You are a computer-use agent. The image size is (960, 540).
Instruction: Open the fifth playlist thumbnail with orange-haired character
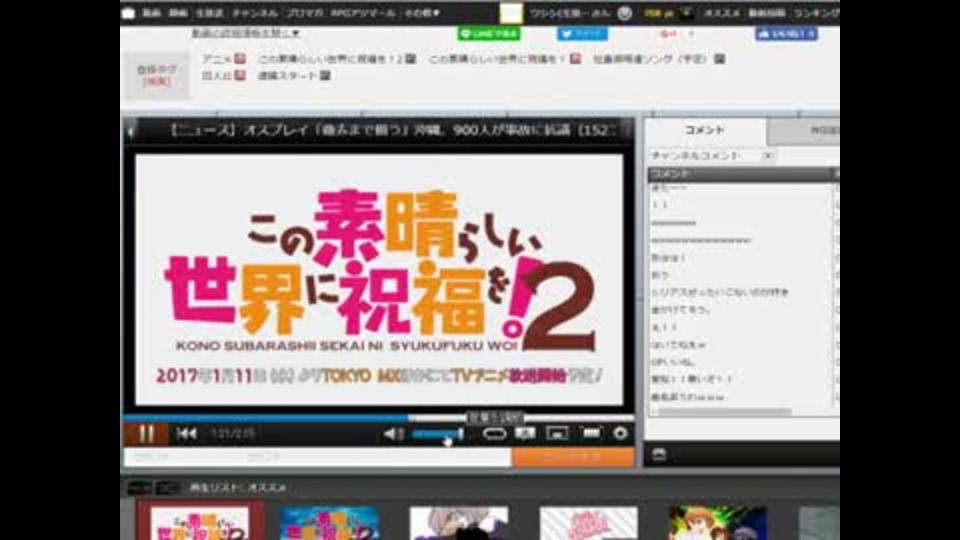click(x=718, y=522)
